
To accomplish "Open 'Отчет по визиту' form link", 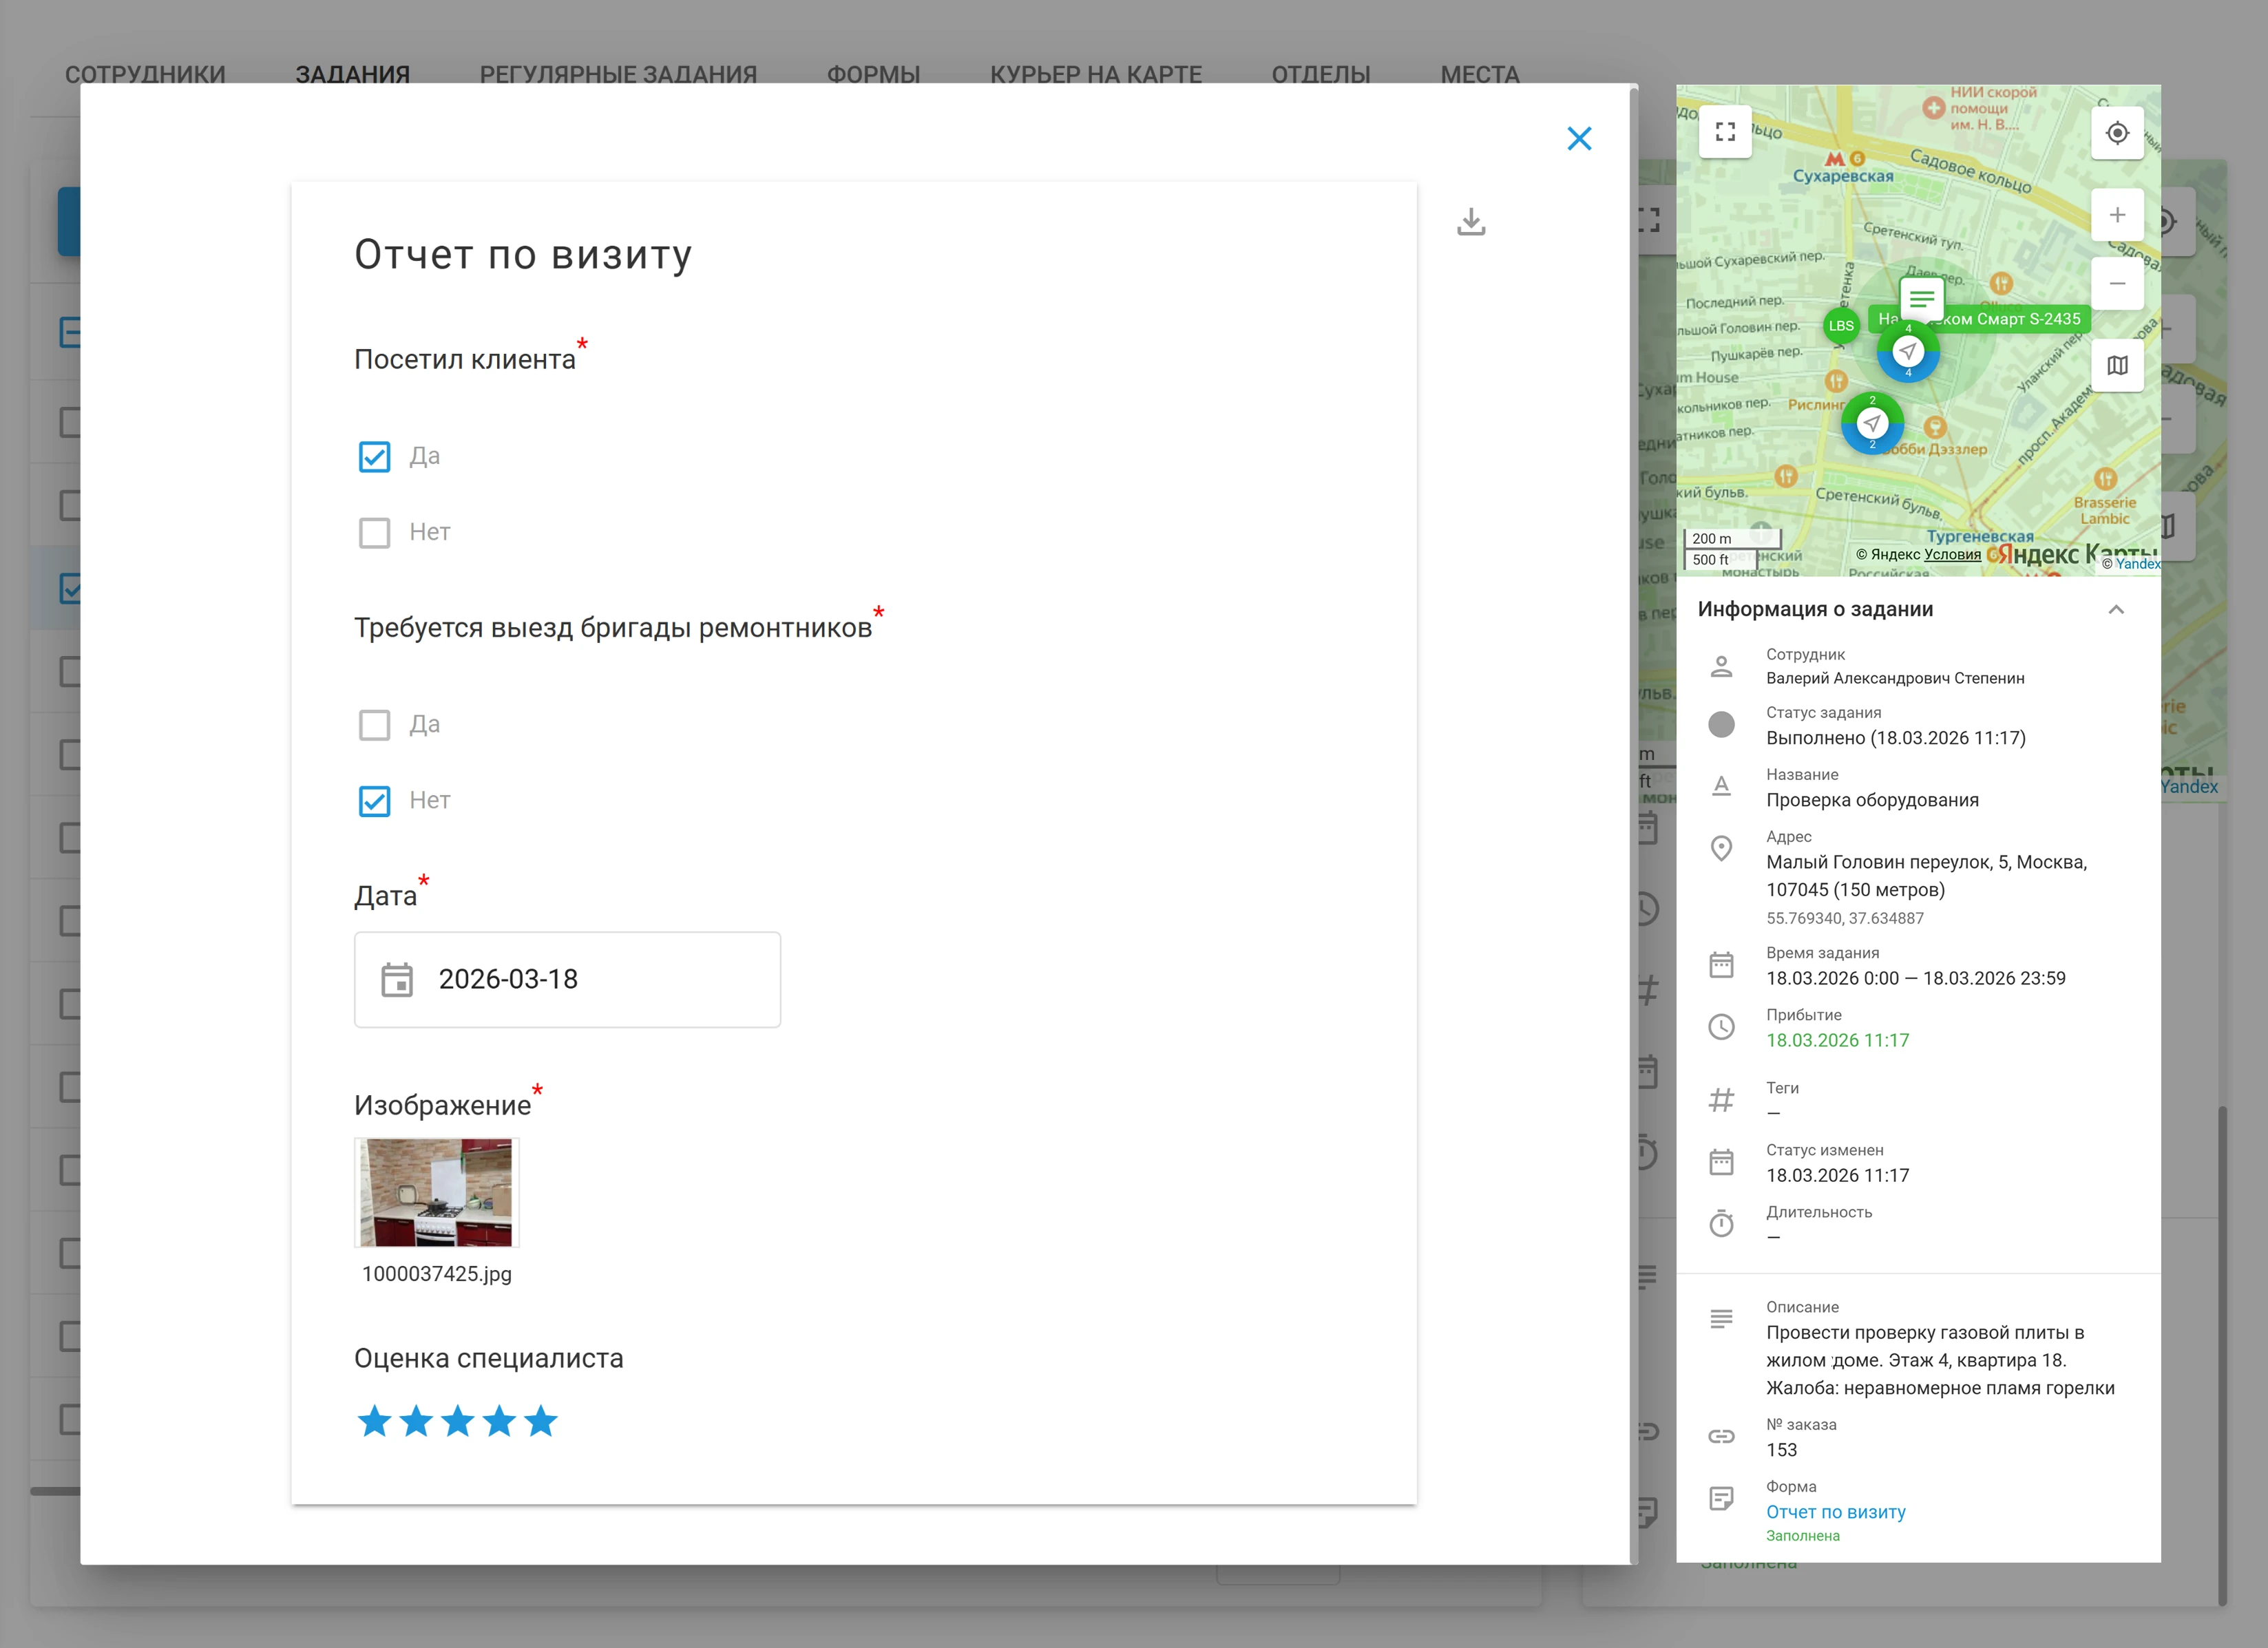I will [1835, 1512].
